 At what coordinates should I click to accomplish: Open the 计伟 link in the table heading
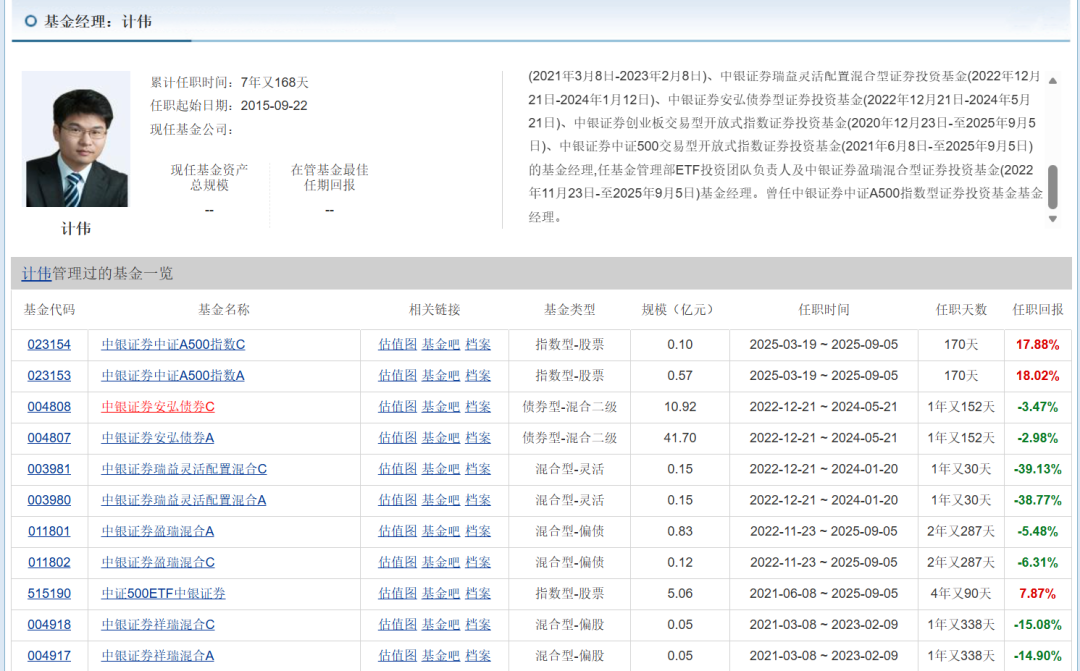click(37, 273)
